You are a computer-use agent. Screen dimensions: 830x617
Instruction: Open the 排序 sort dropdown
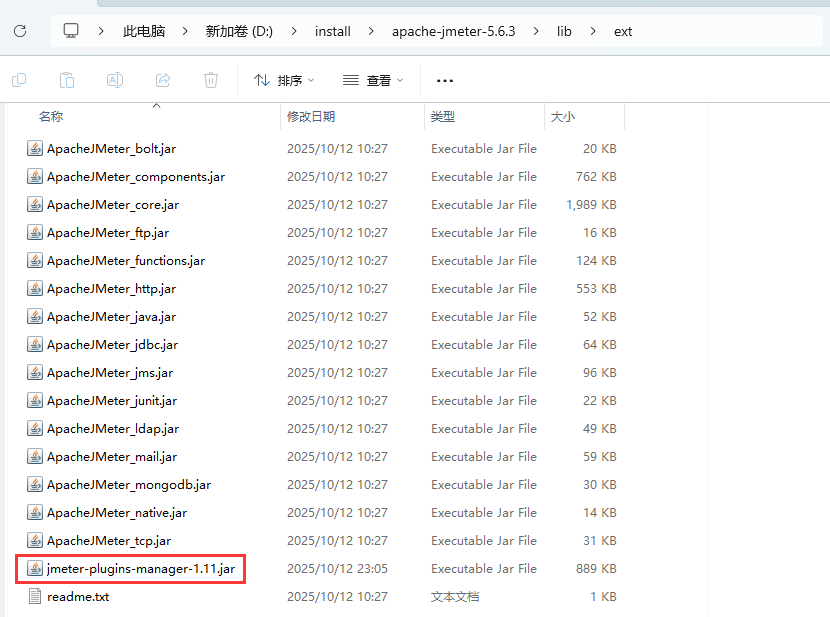(x=284, y=80)
